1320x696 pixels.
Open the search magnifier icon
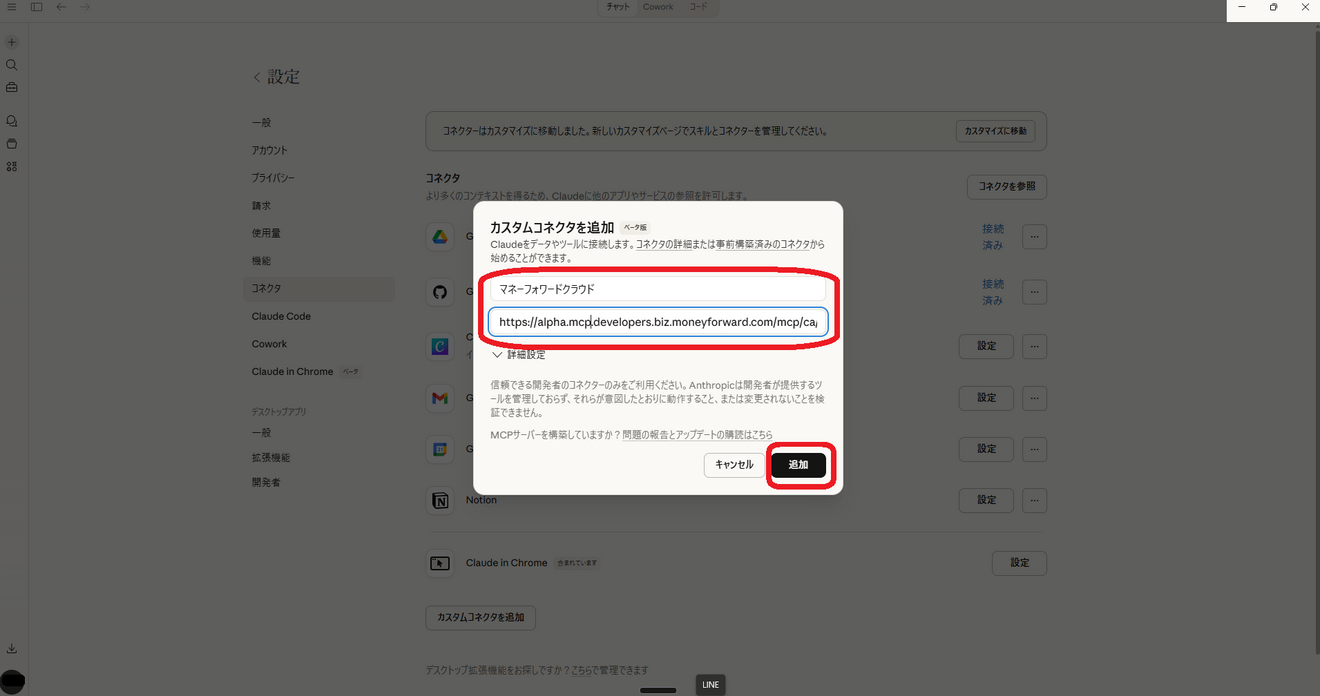[x=12, y=65]
